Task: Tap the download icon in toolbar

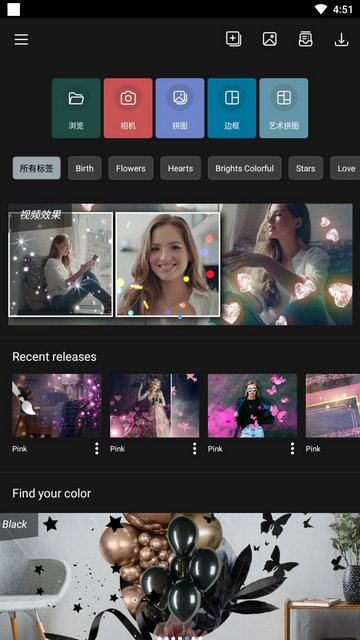Action: [341, 40]
